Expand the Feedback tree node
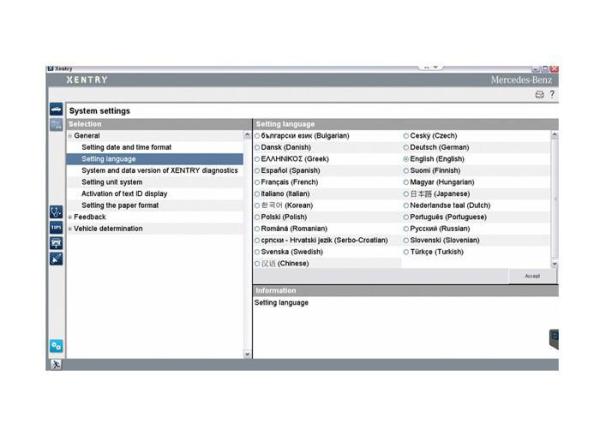The width and height of the screenshot is (600, 428). pos(70,217)
